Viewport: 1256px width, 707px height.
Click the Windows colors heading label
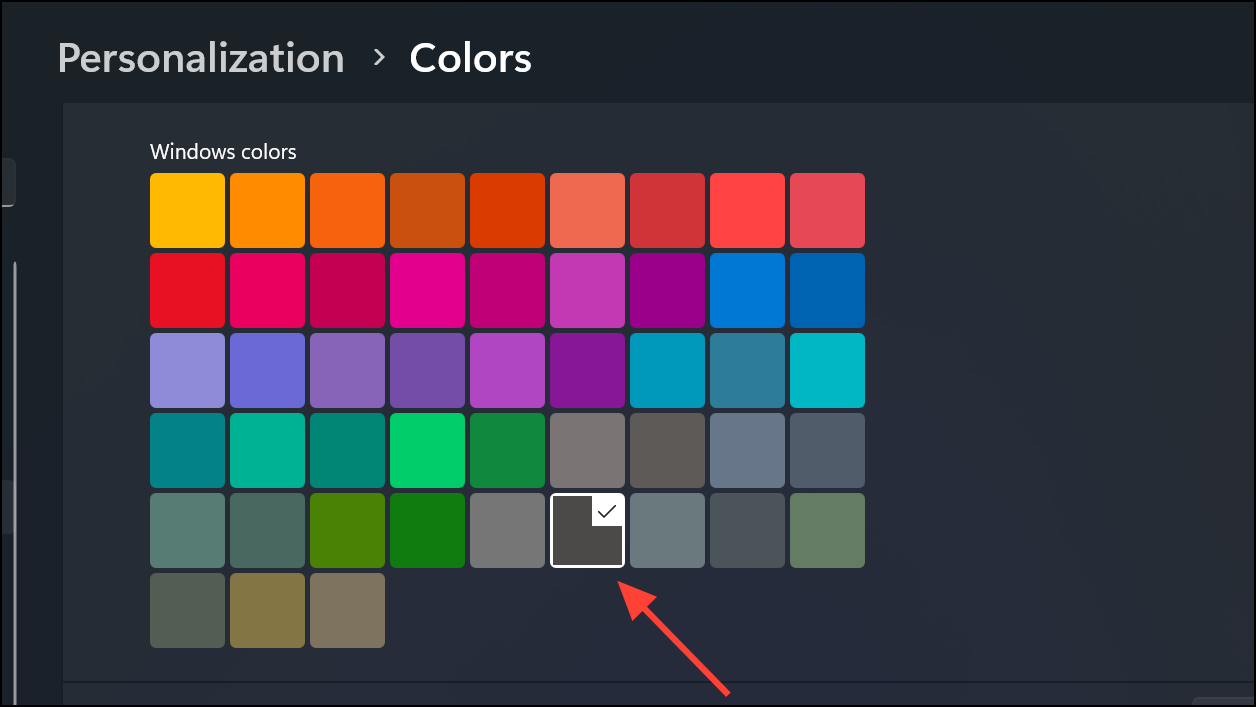tap(223, 152)
